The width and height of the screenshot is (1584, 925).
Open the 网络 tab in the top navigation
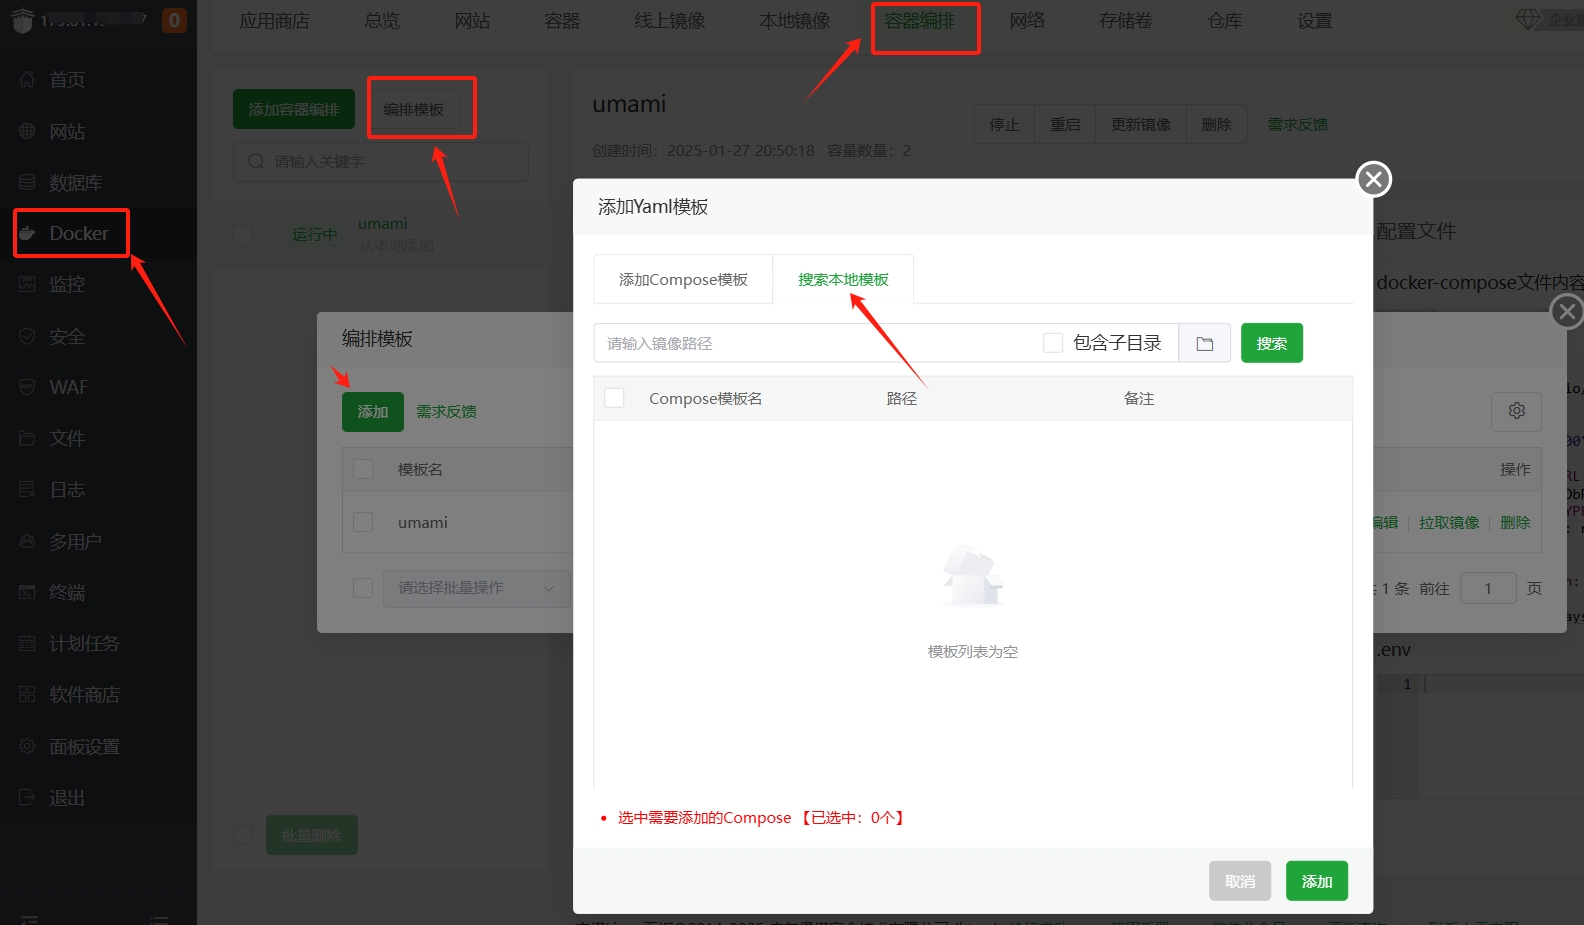point(1027,21)
